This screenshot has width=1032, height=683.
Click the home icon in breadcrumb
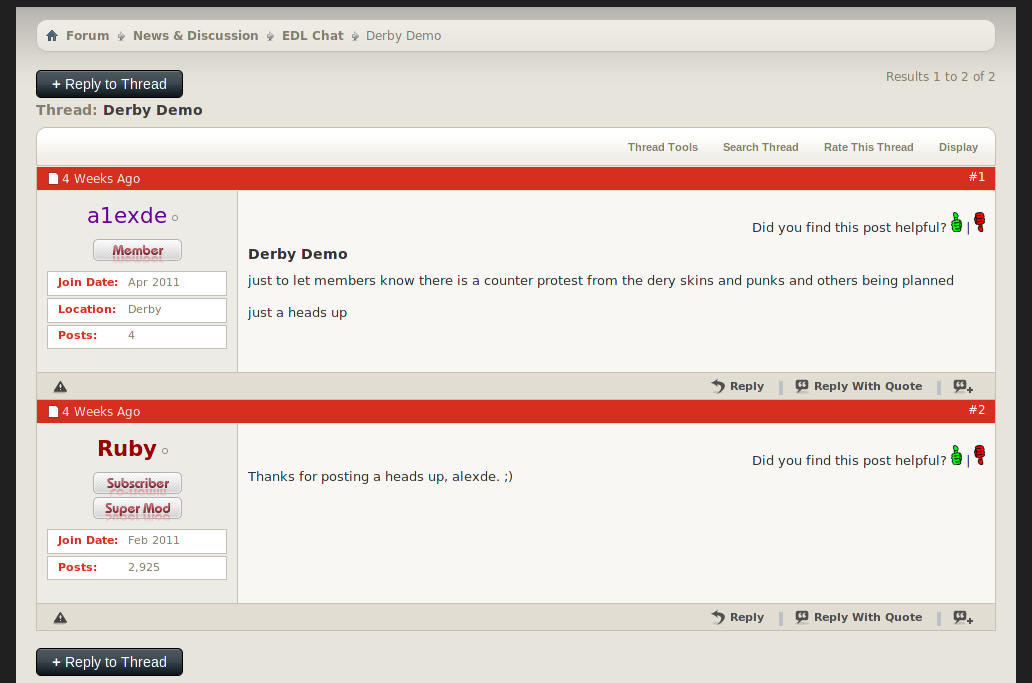(52, 36)
